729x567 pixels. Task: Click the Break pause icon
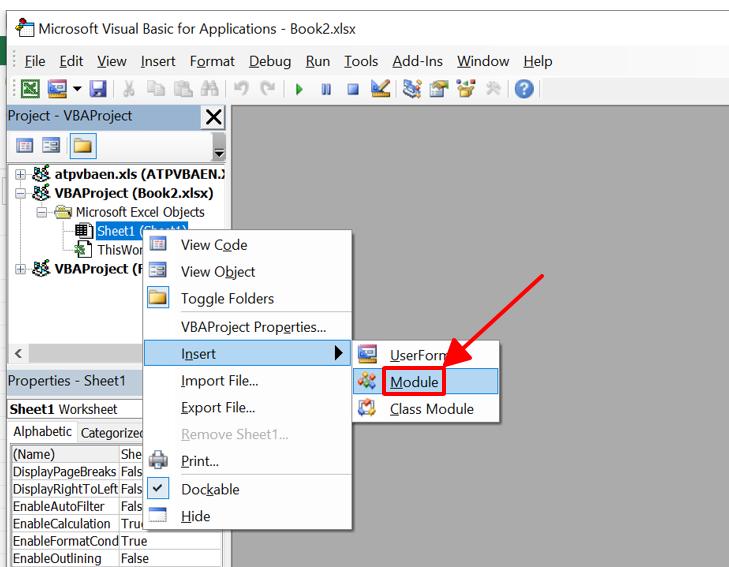tap(326, 89)
